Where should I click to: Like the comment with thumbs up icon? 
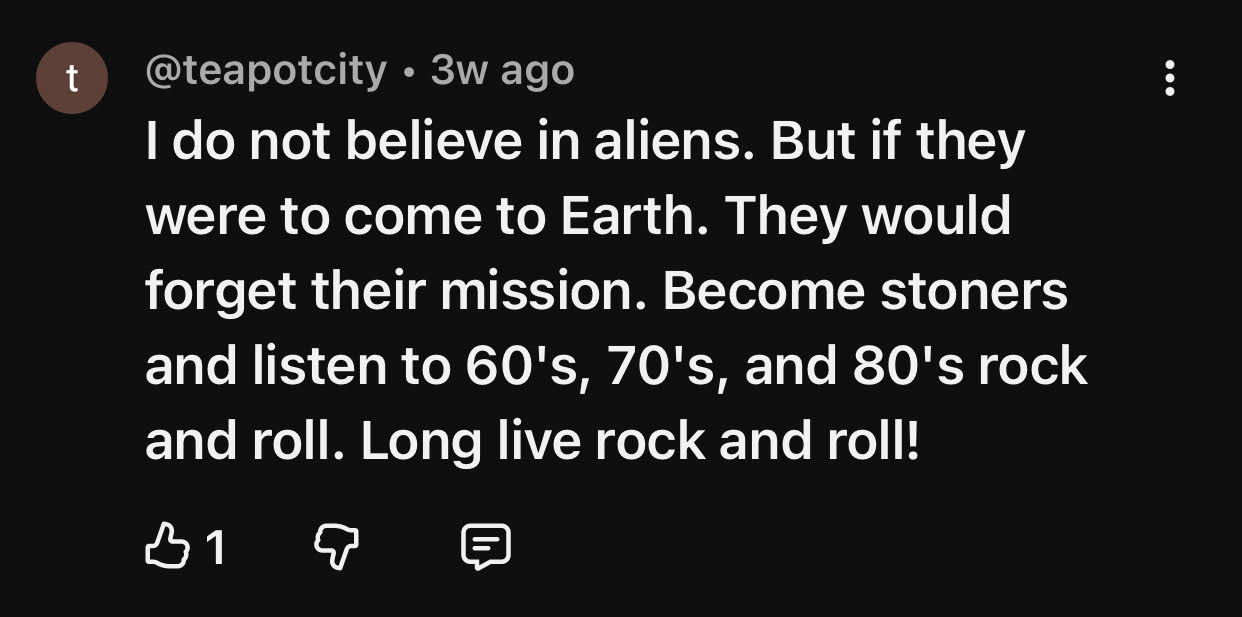[x=165, y=546]
